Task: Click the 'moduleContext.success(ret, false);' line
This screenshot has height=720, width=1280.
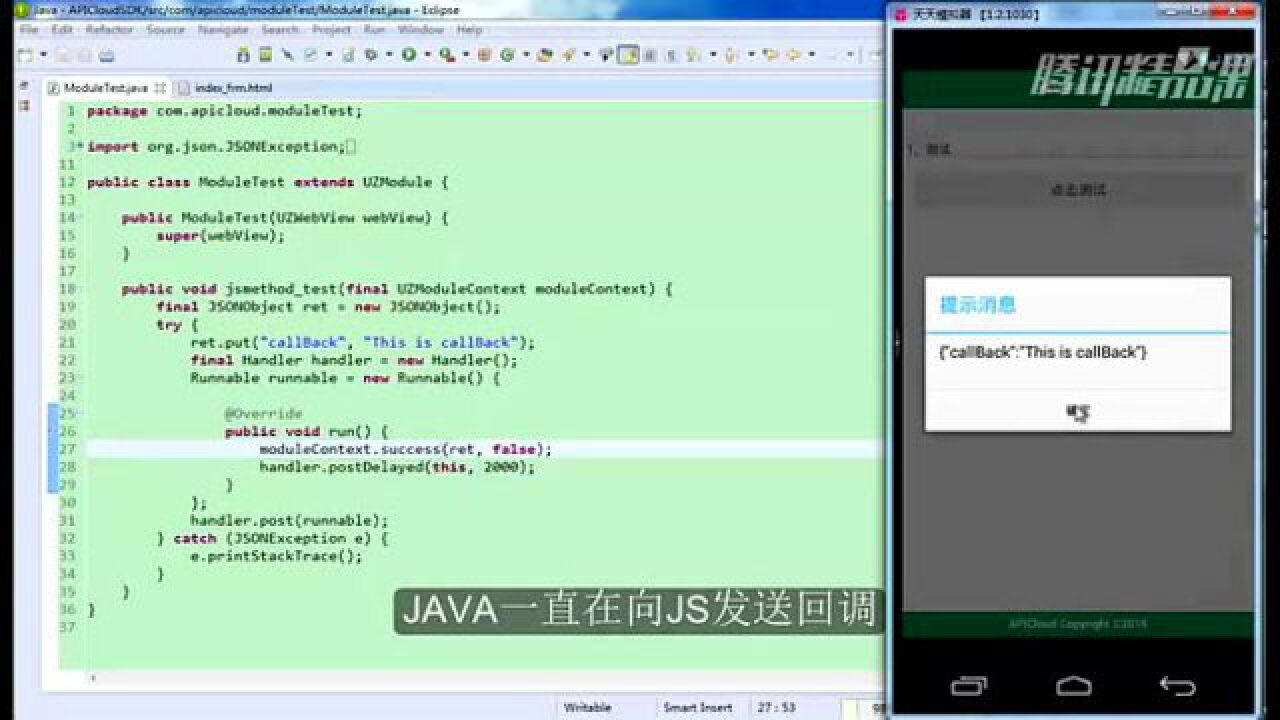Action: point(405,449)
